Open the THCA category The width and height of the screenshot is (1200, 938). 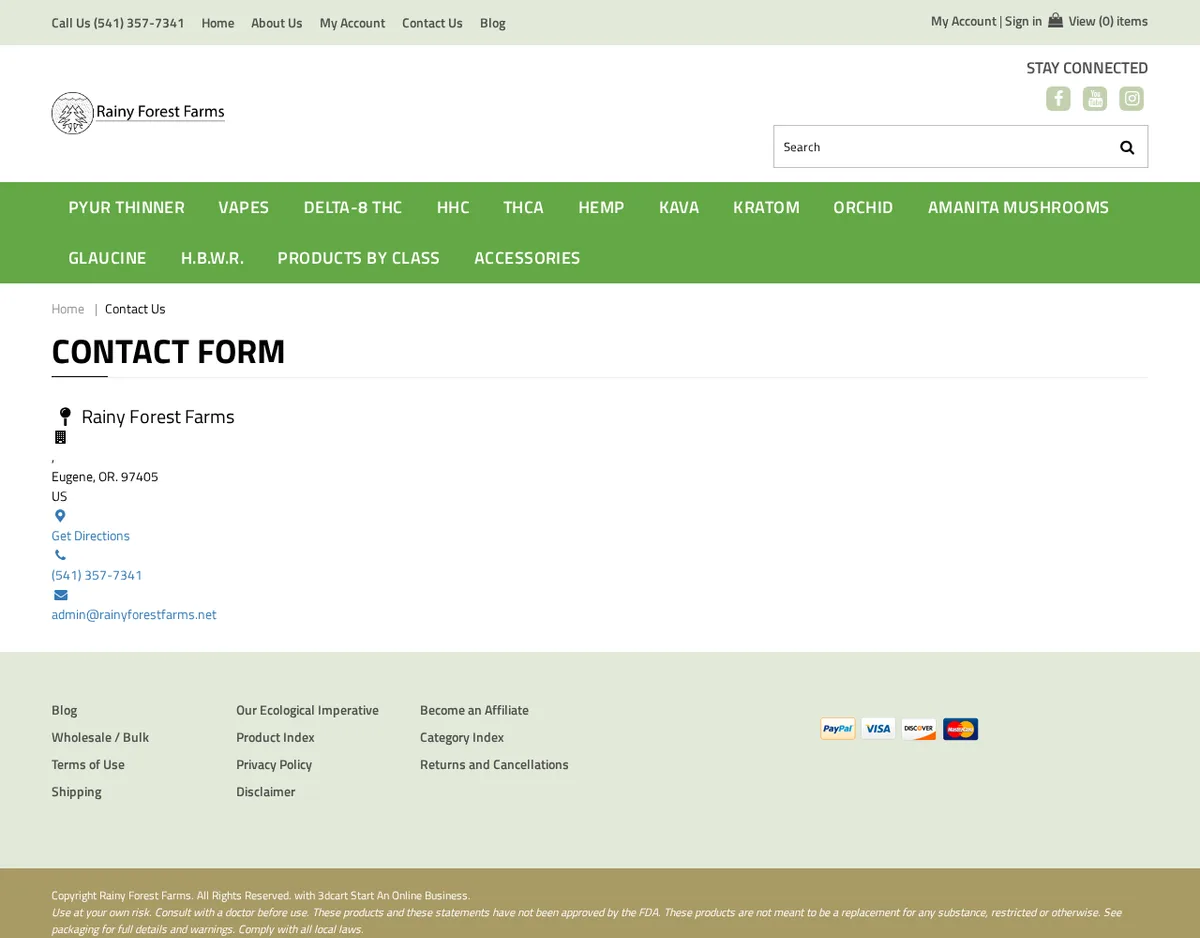tap(523, 207)
